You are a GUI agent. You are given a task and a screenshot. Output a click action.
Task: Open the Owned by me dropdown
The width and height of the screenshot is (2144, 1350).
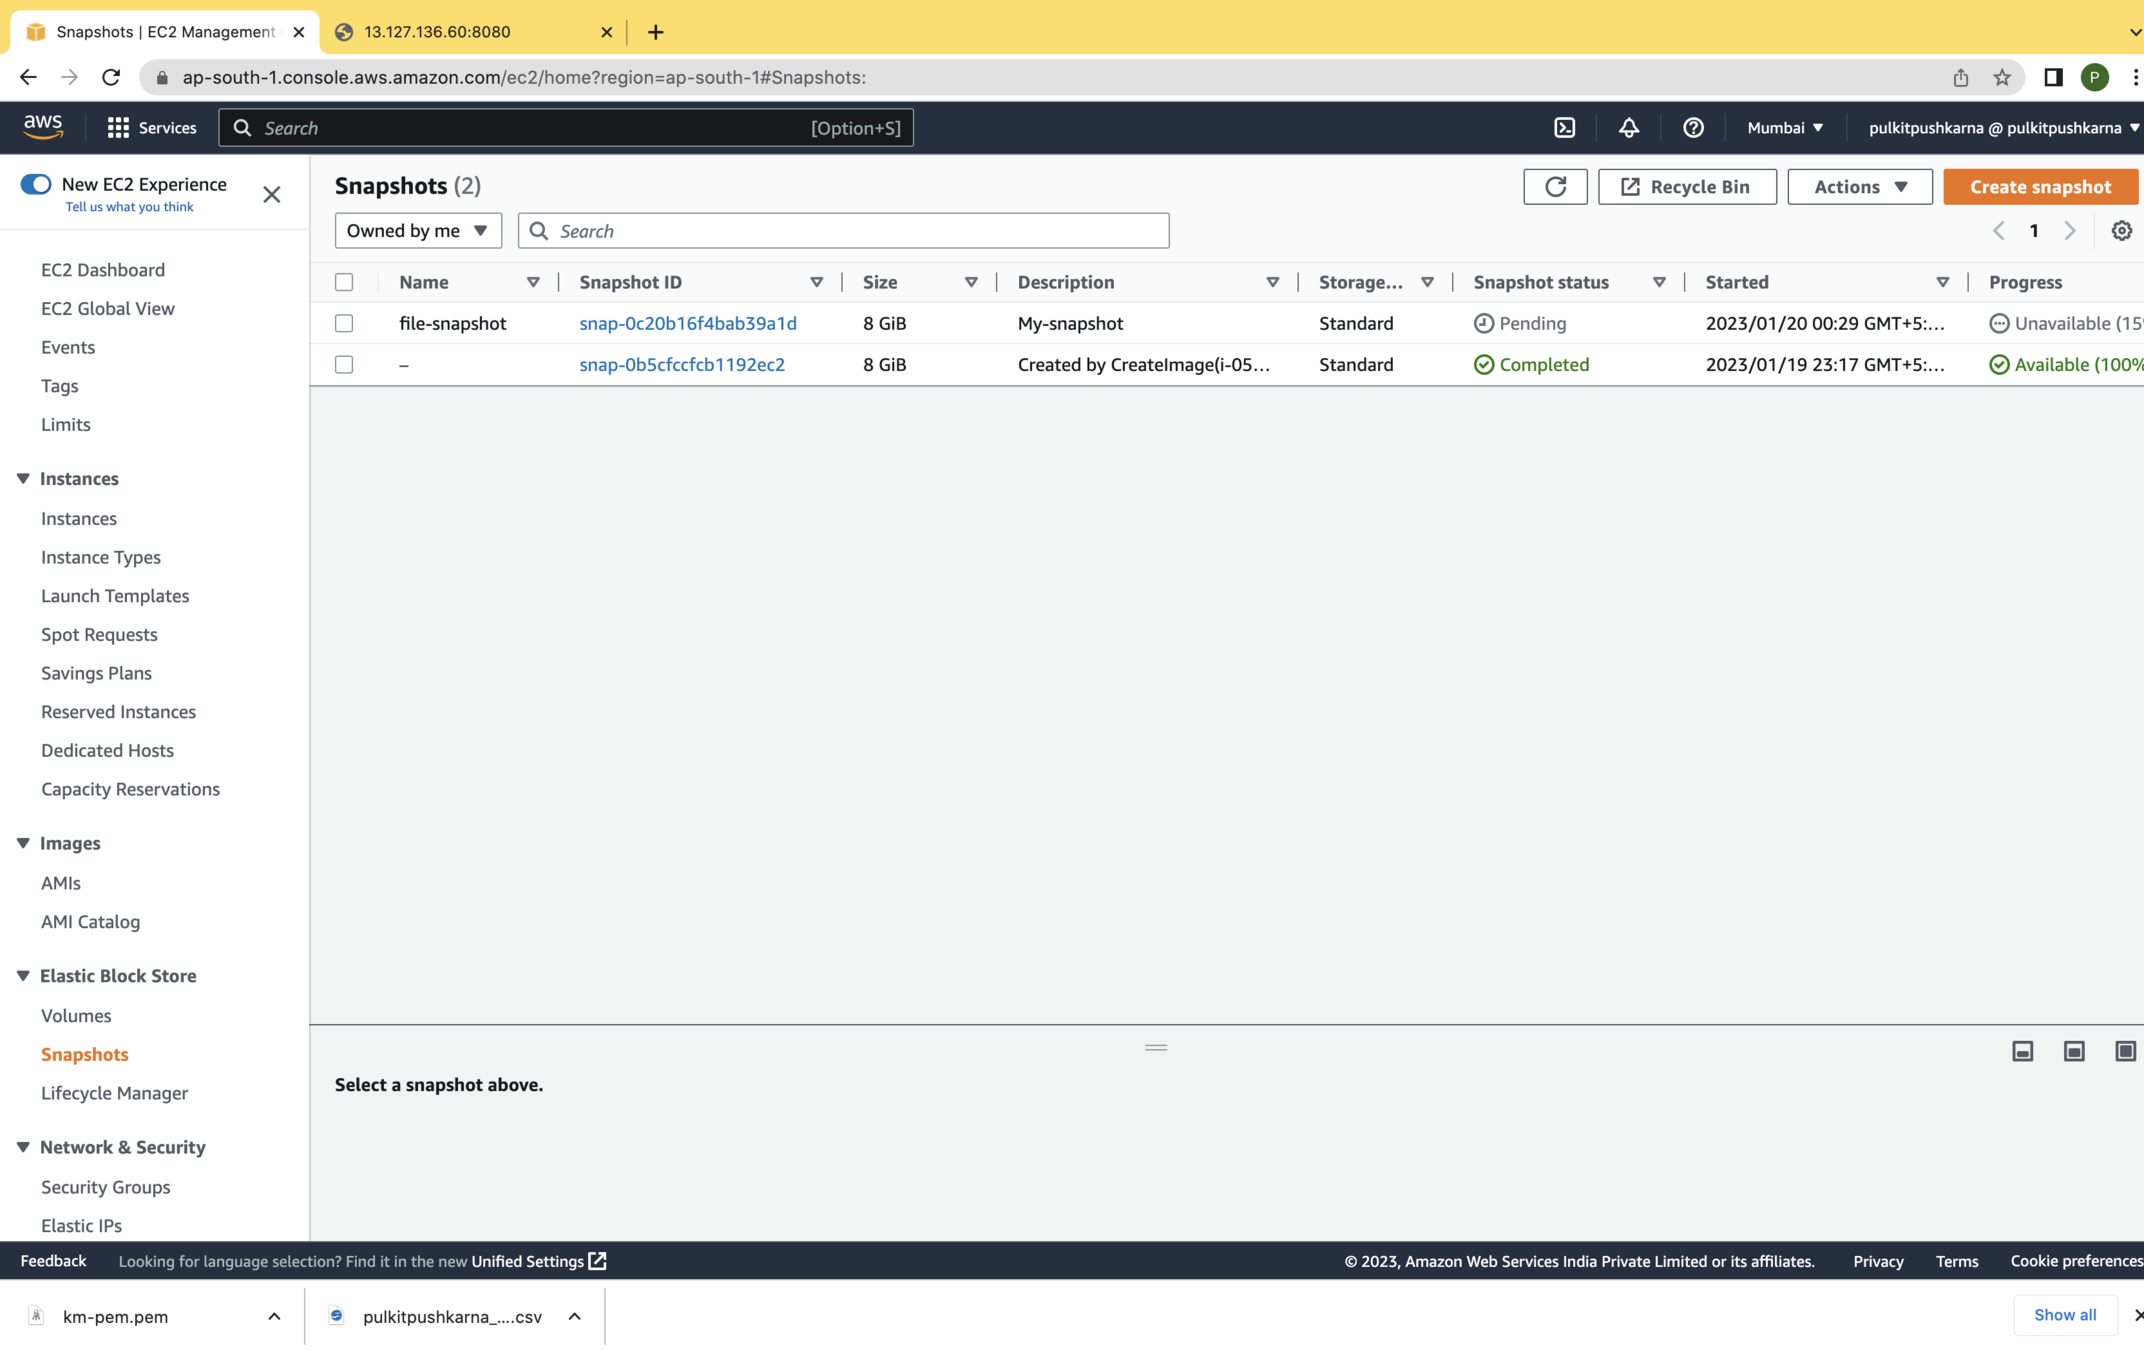pyautogui.click(x=417, y=231)
